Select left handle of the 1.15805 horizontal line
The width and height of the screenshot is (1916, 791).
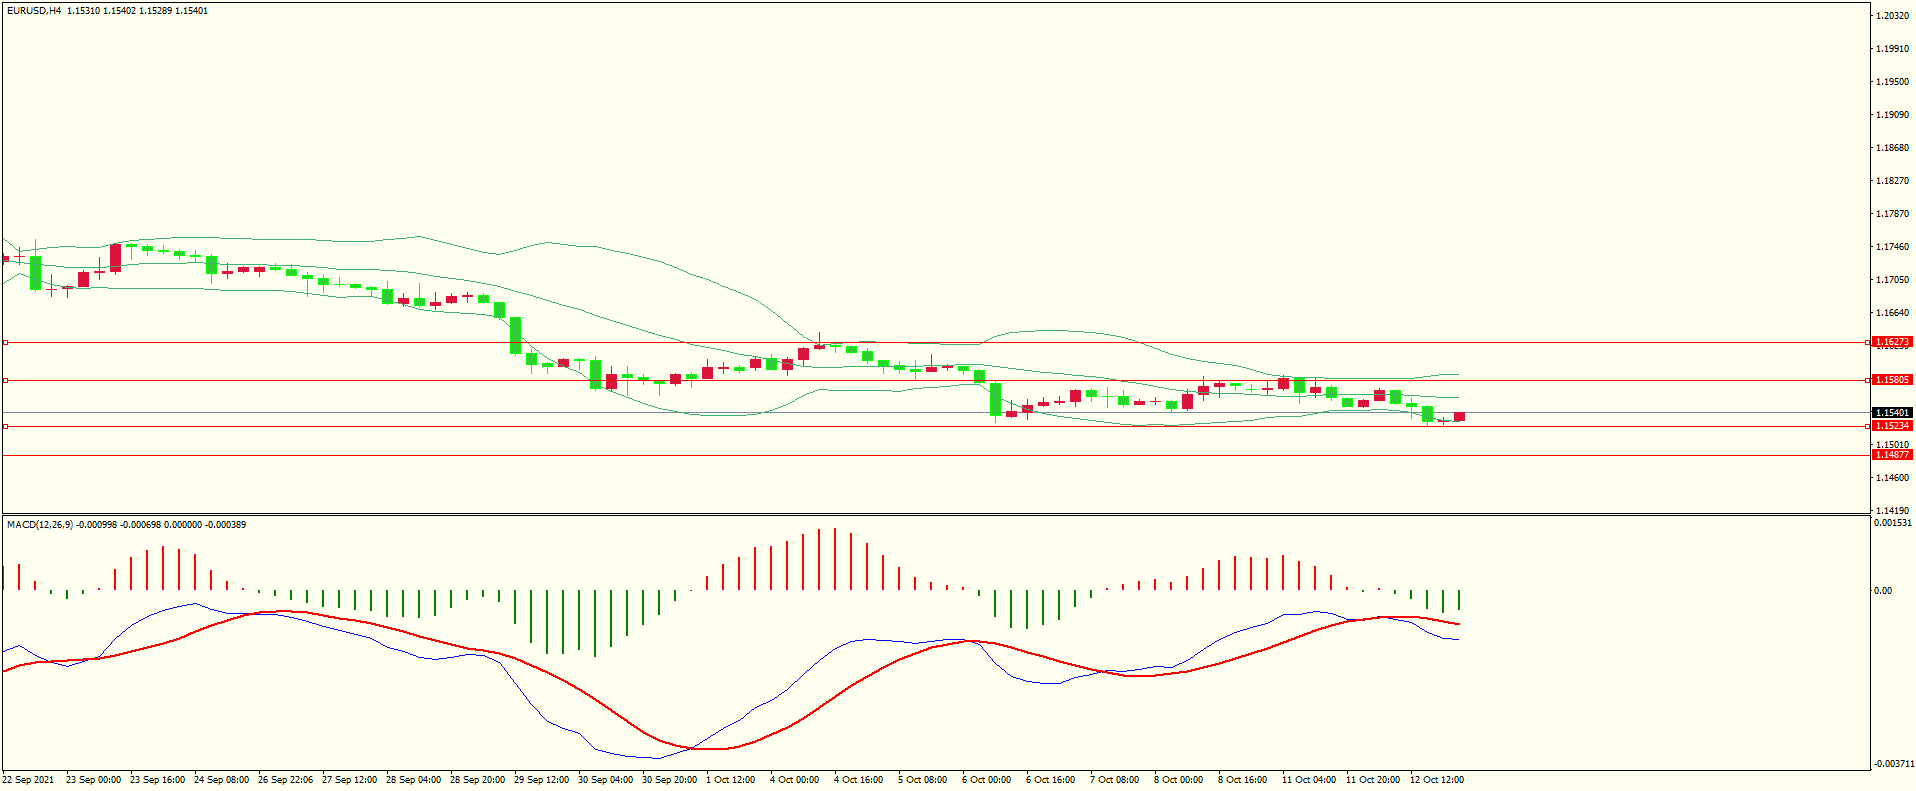click(x=5, y=380)
